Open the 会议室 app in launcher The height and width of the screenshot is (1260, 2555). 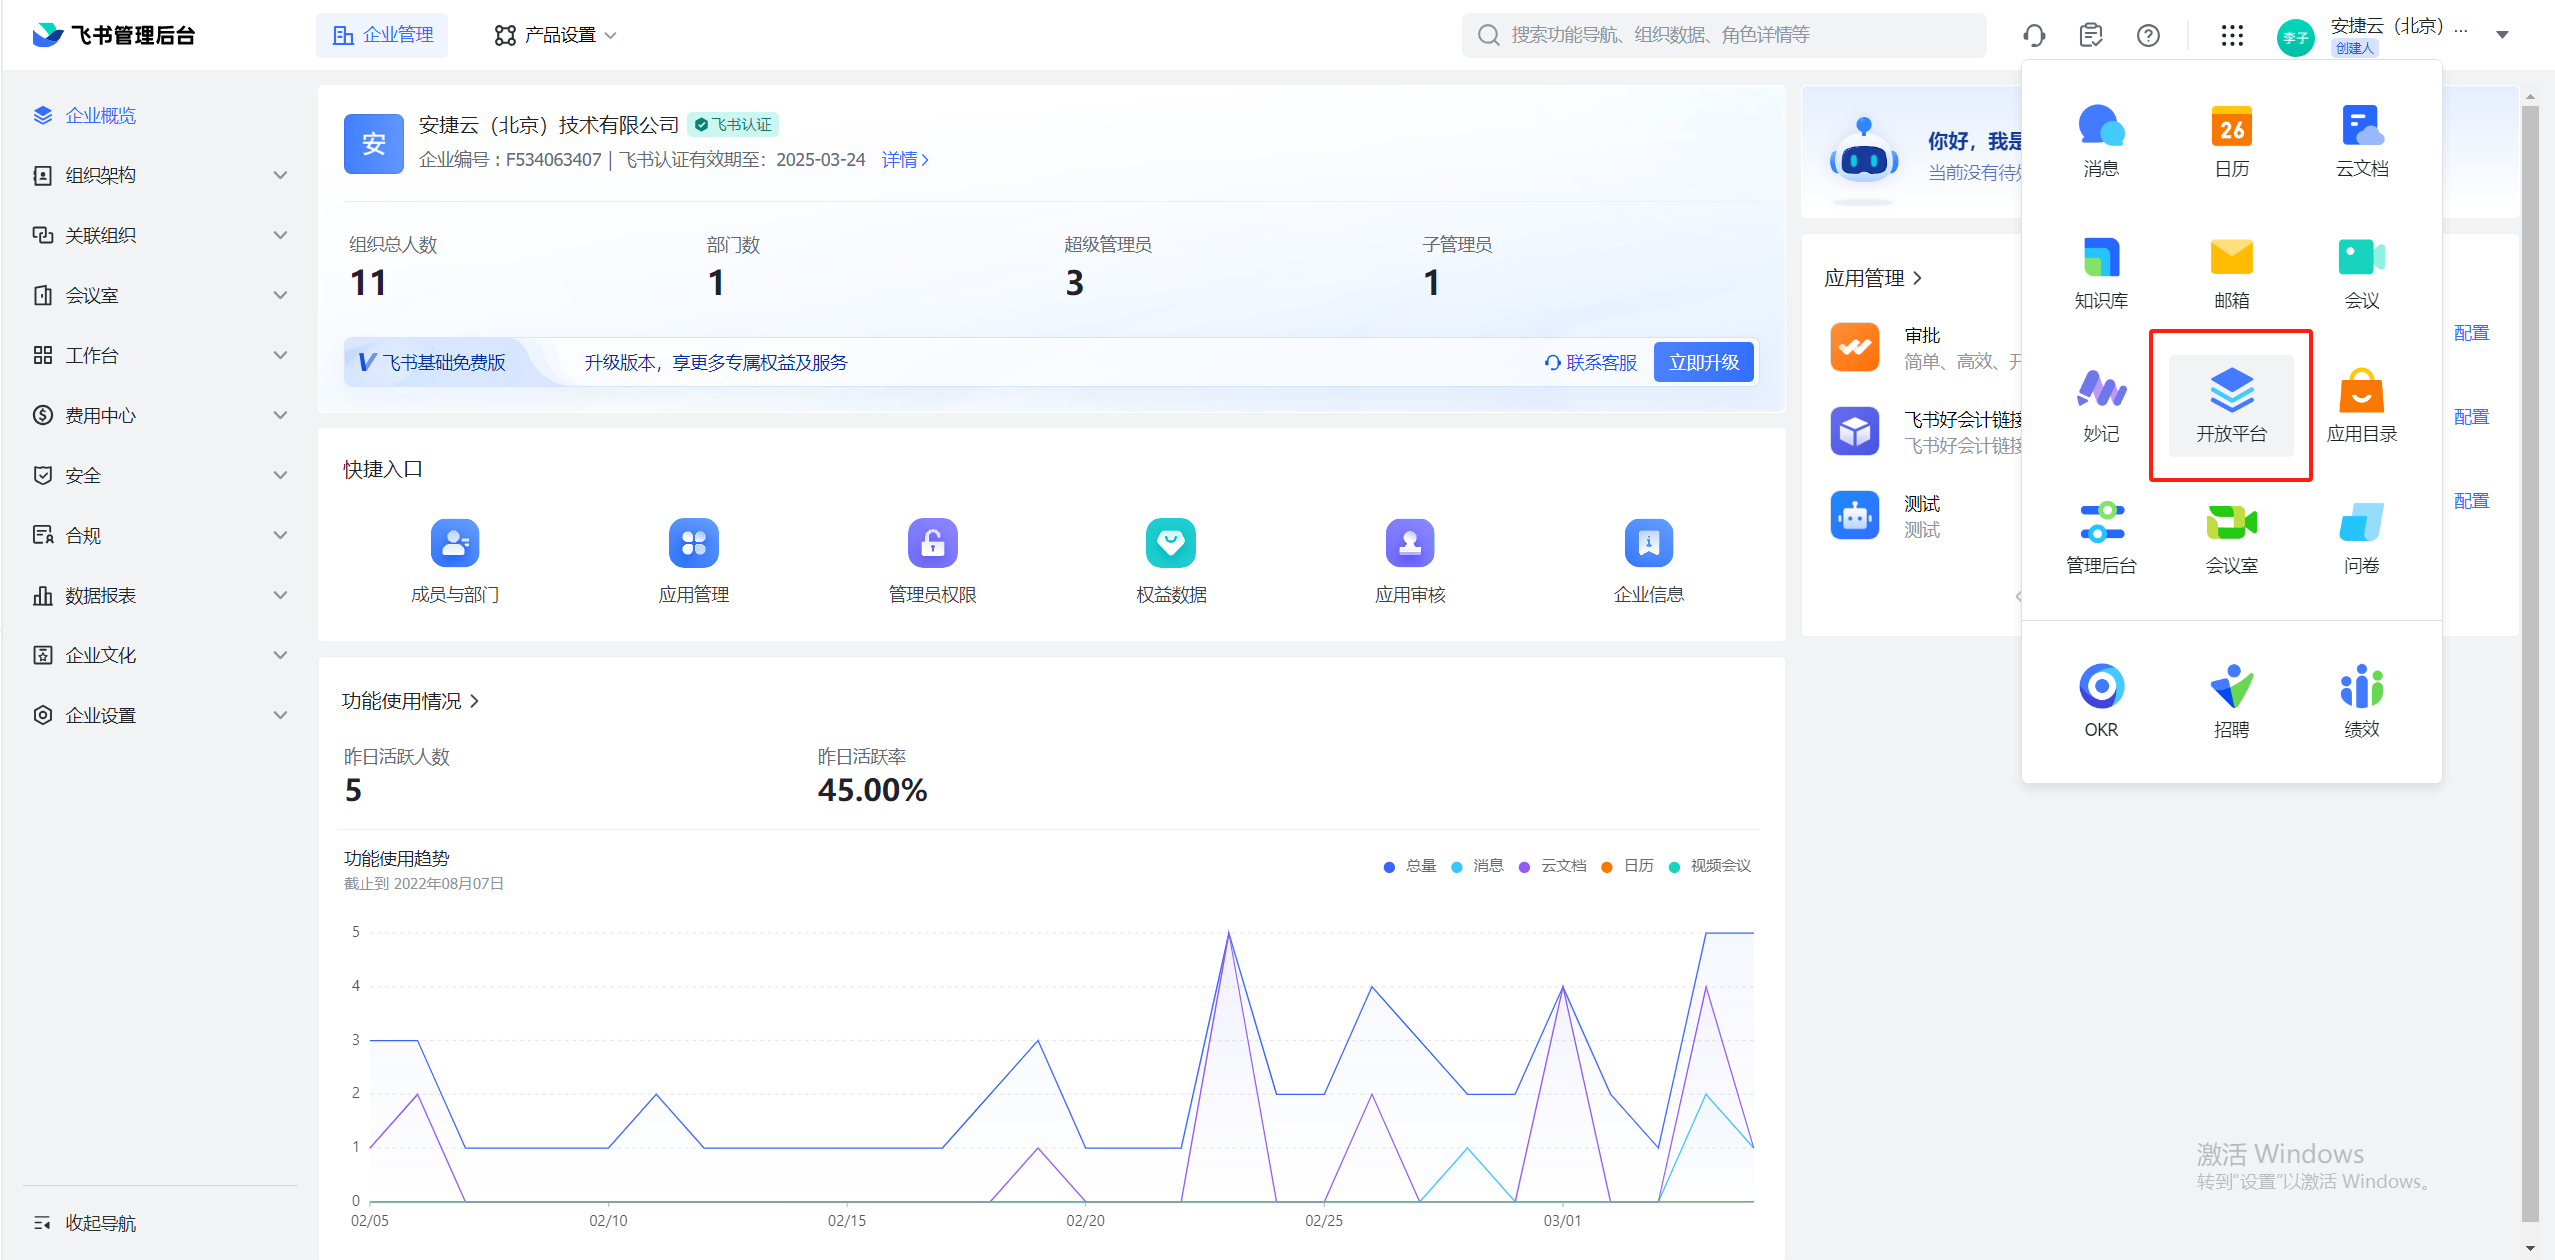(x=2231, y=538)
